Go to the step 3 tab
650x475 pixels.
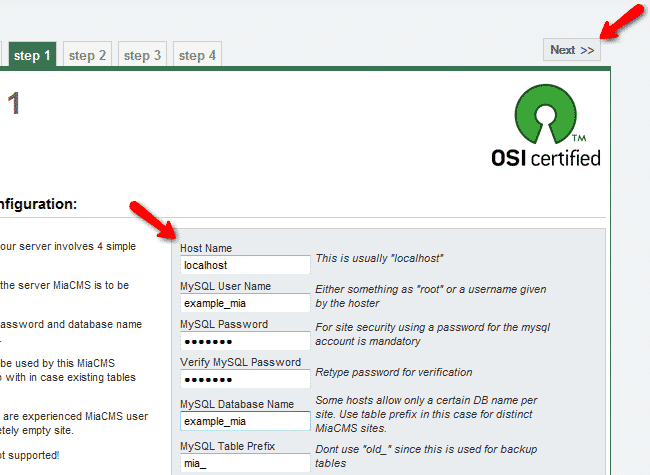click(x=143, y=55)
